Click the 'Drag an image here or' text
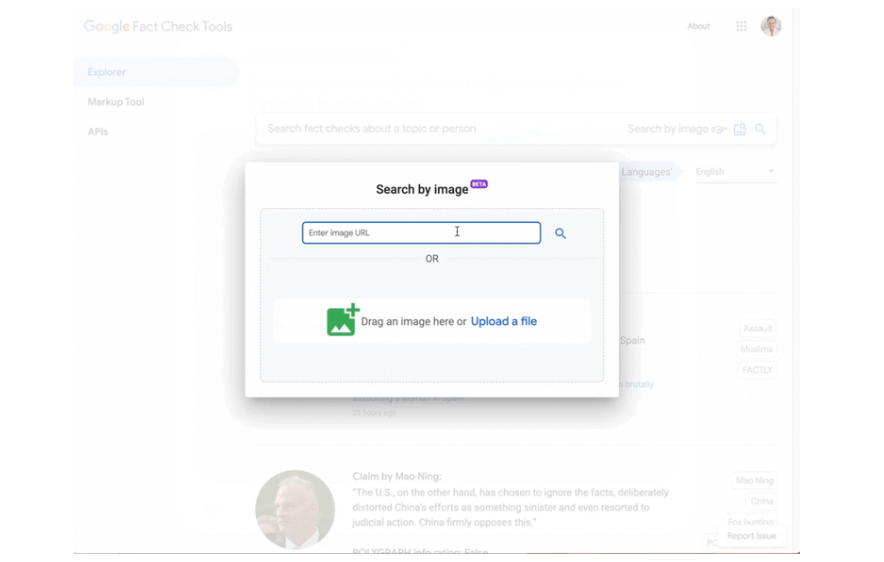Image resolution: width=884 pixels, height=562 pixels. click(x=413, y=321)
